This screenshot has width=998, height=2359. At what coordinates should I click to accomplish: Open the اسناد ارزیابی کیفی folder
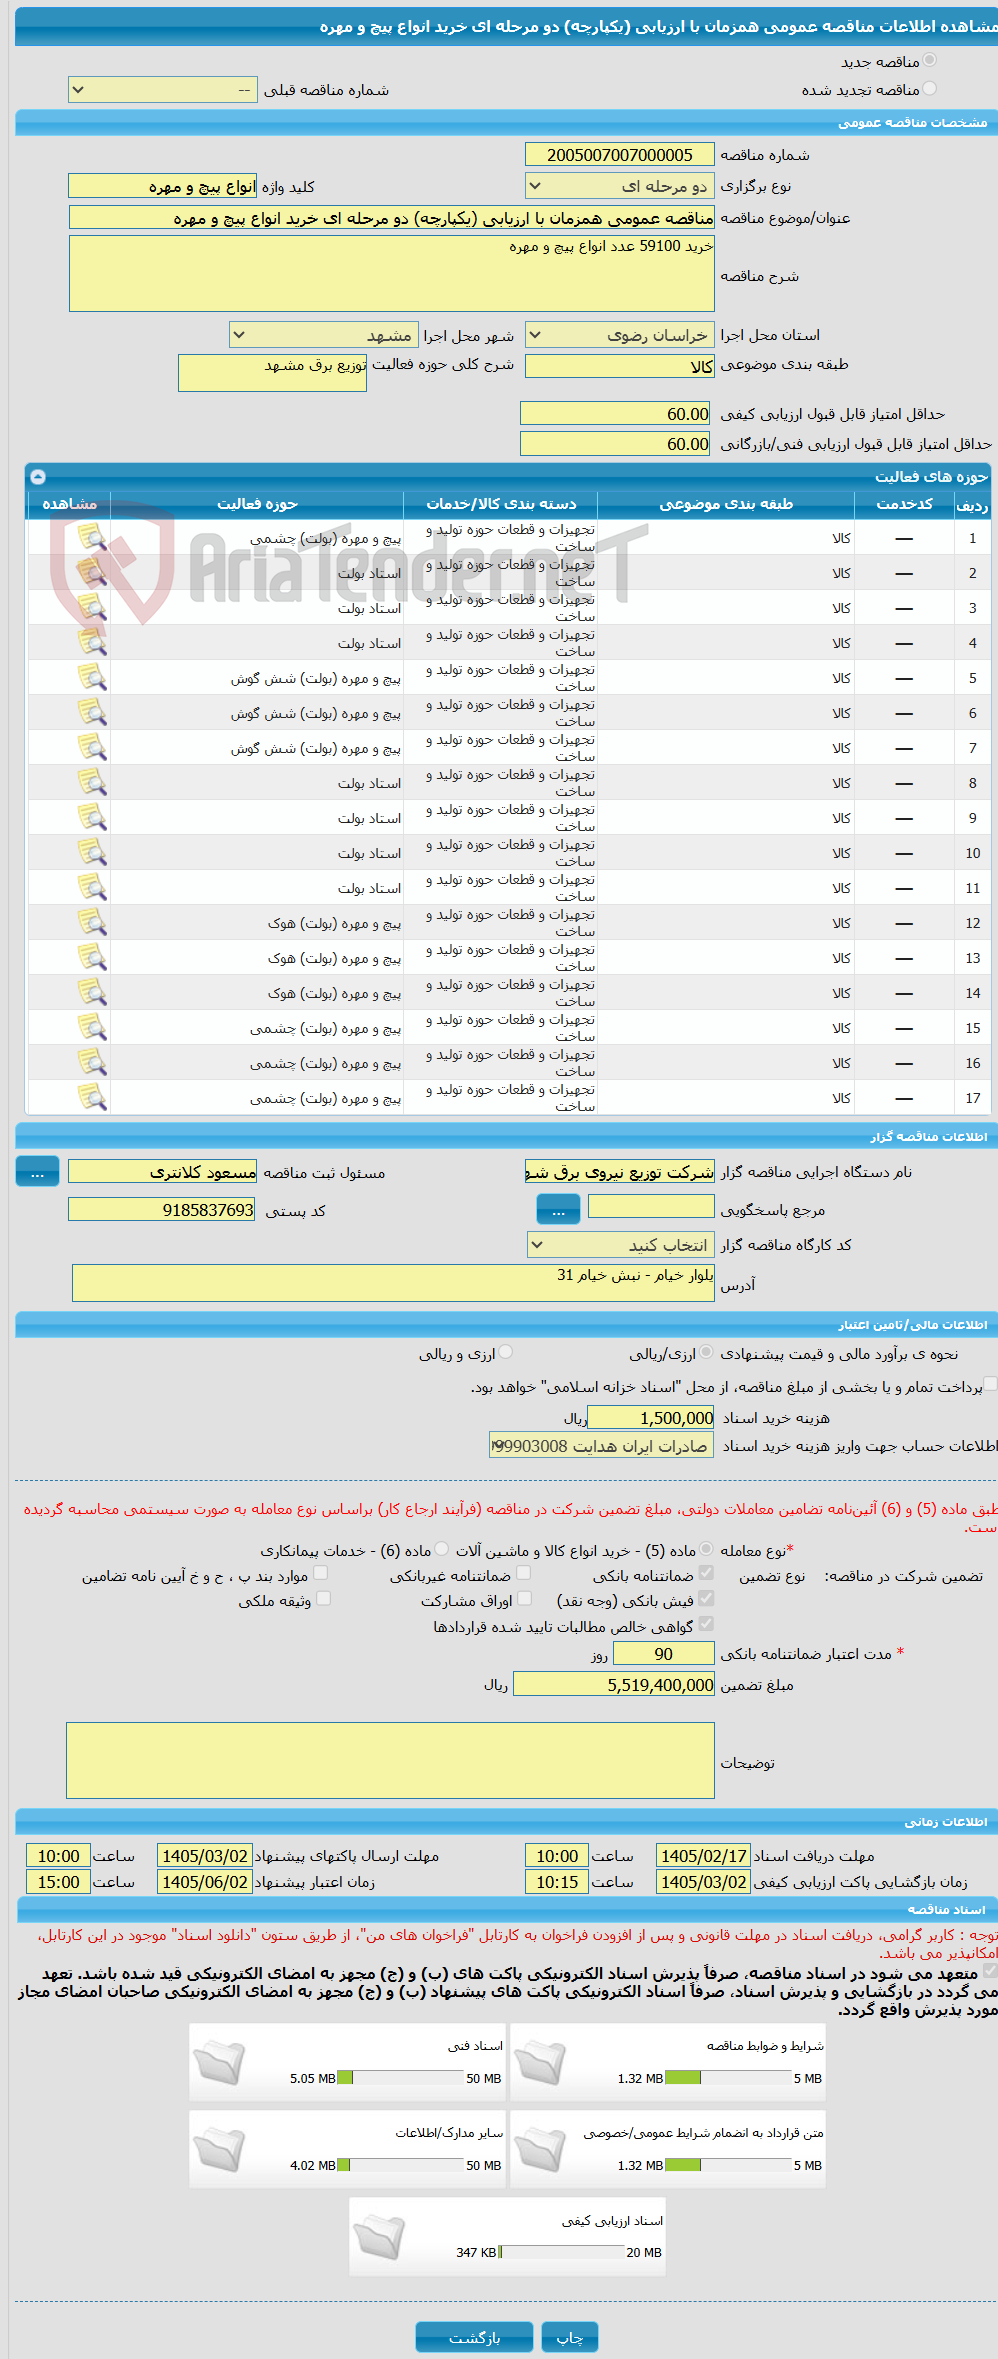pyautogui.click(x=379, y=2236)
